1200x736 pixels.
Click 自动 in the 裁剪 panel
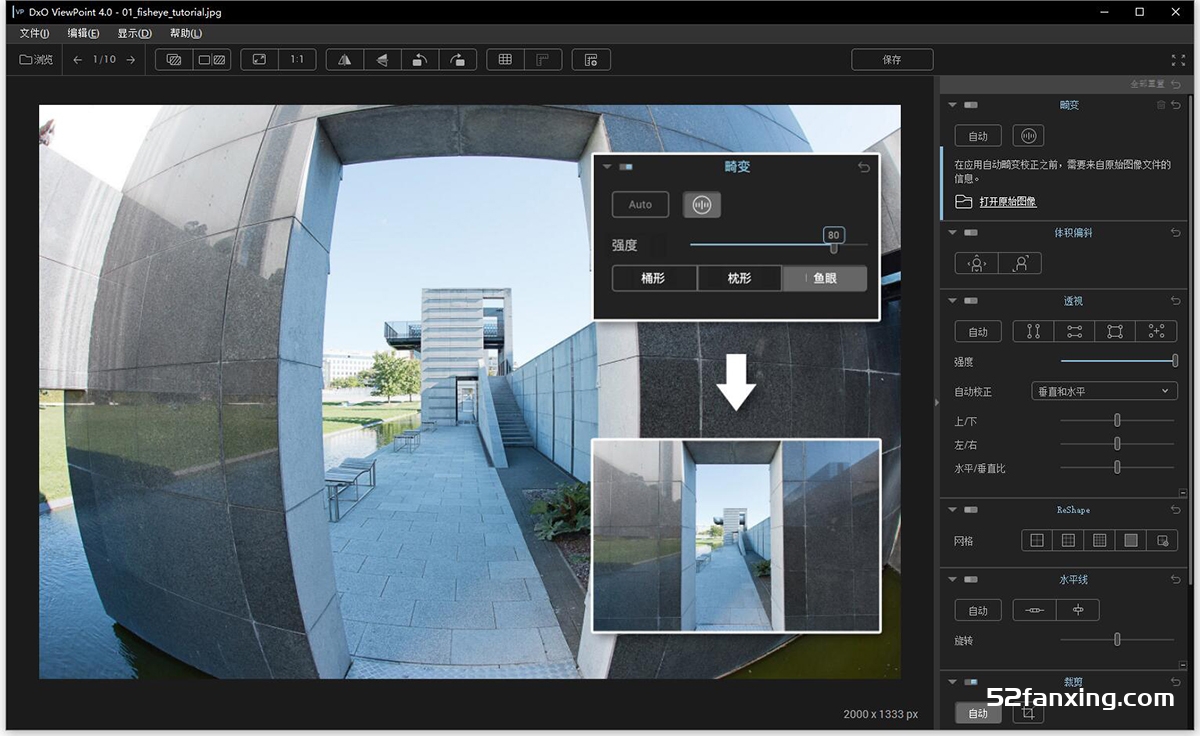click(978, 713)
